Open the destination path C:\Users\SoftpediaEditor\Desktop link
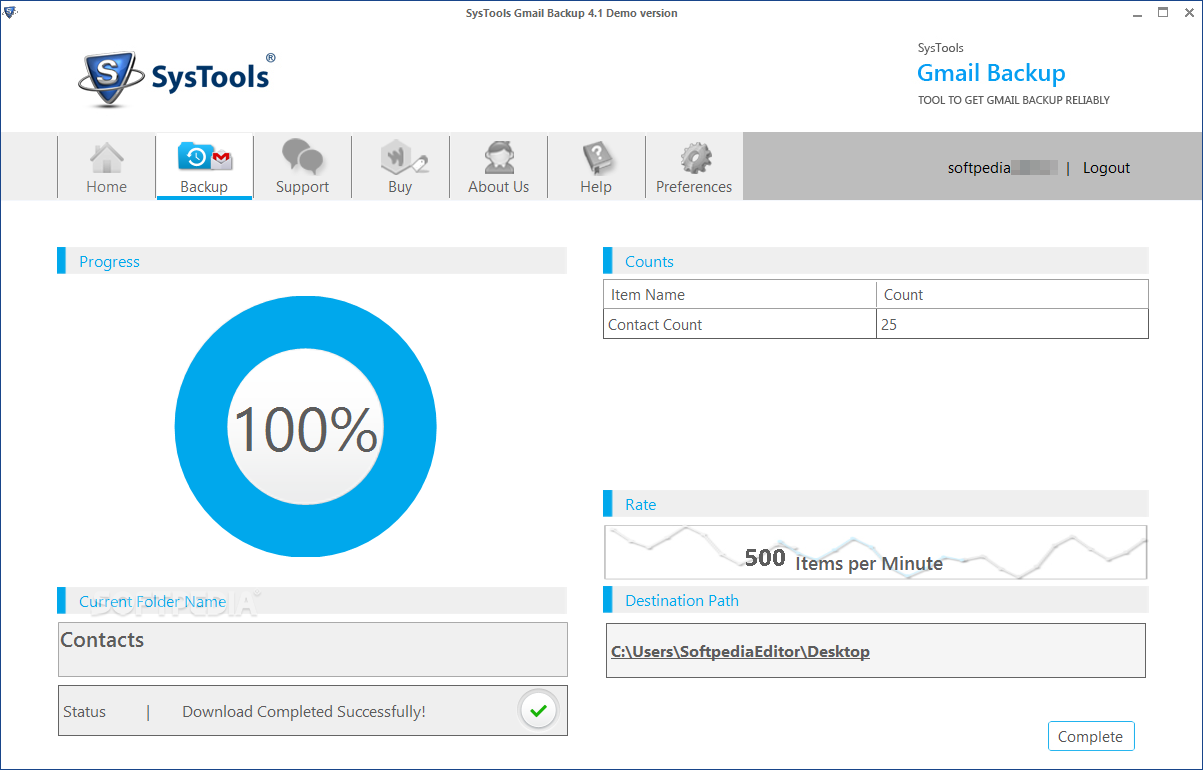This screenshot has height=770, width=1203. click(740, 652)
